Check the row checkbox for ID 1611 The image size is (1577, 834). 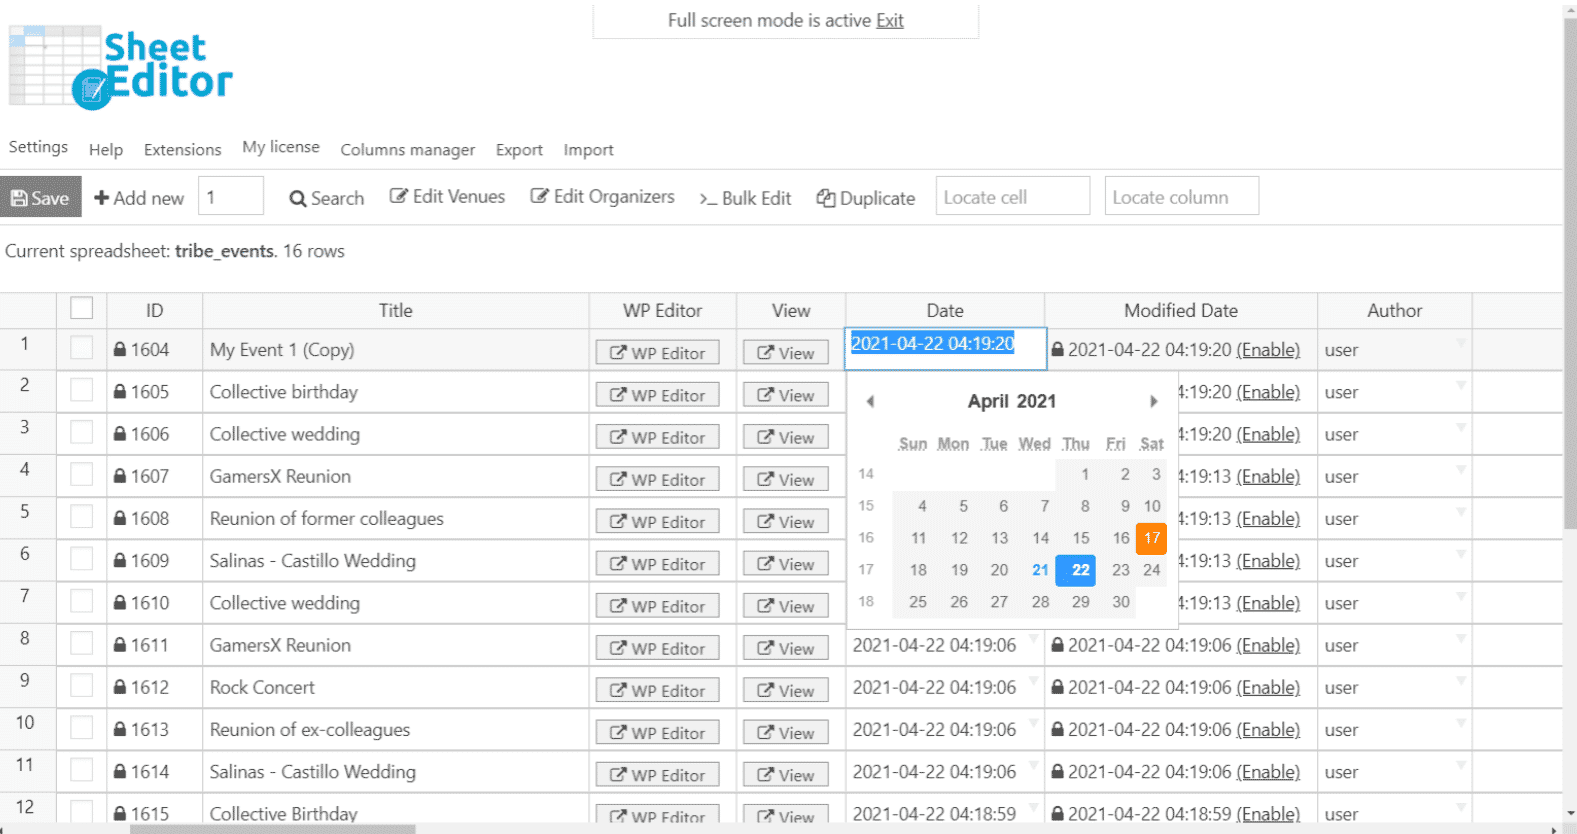tap(82, 643)
